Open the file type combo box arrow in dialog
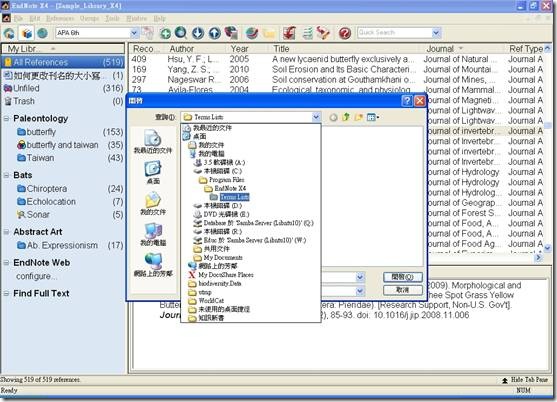Viewport: 557px width, 402px height. pyautogui.click(x=360, y=291)
